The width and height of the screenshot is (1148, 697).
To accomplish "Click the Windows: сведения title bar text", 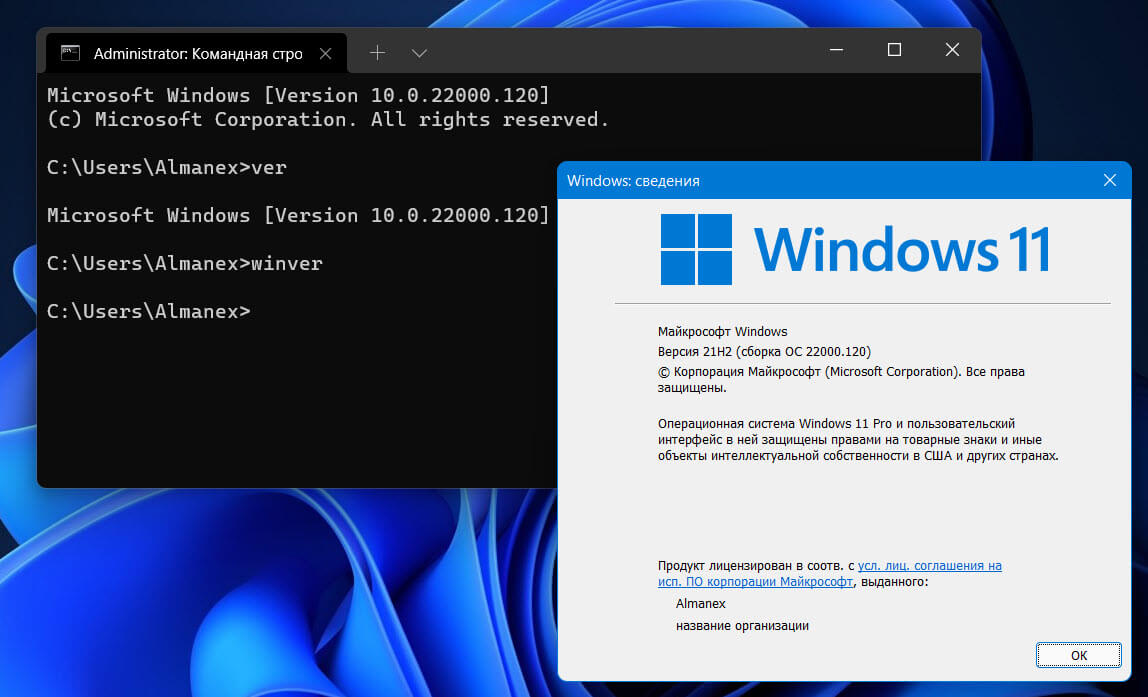I will [x=633, y=181].
